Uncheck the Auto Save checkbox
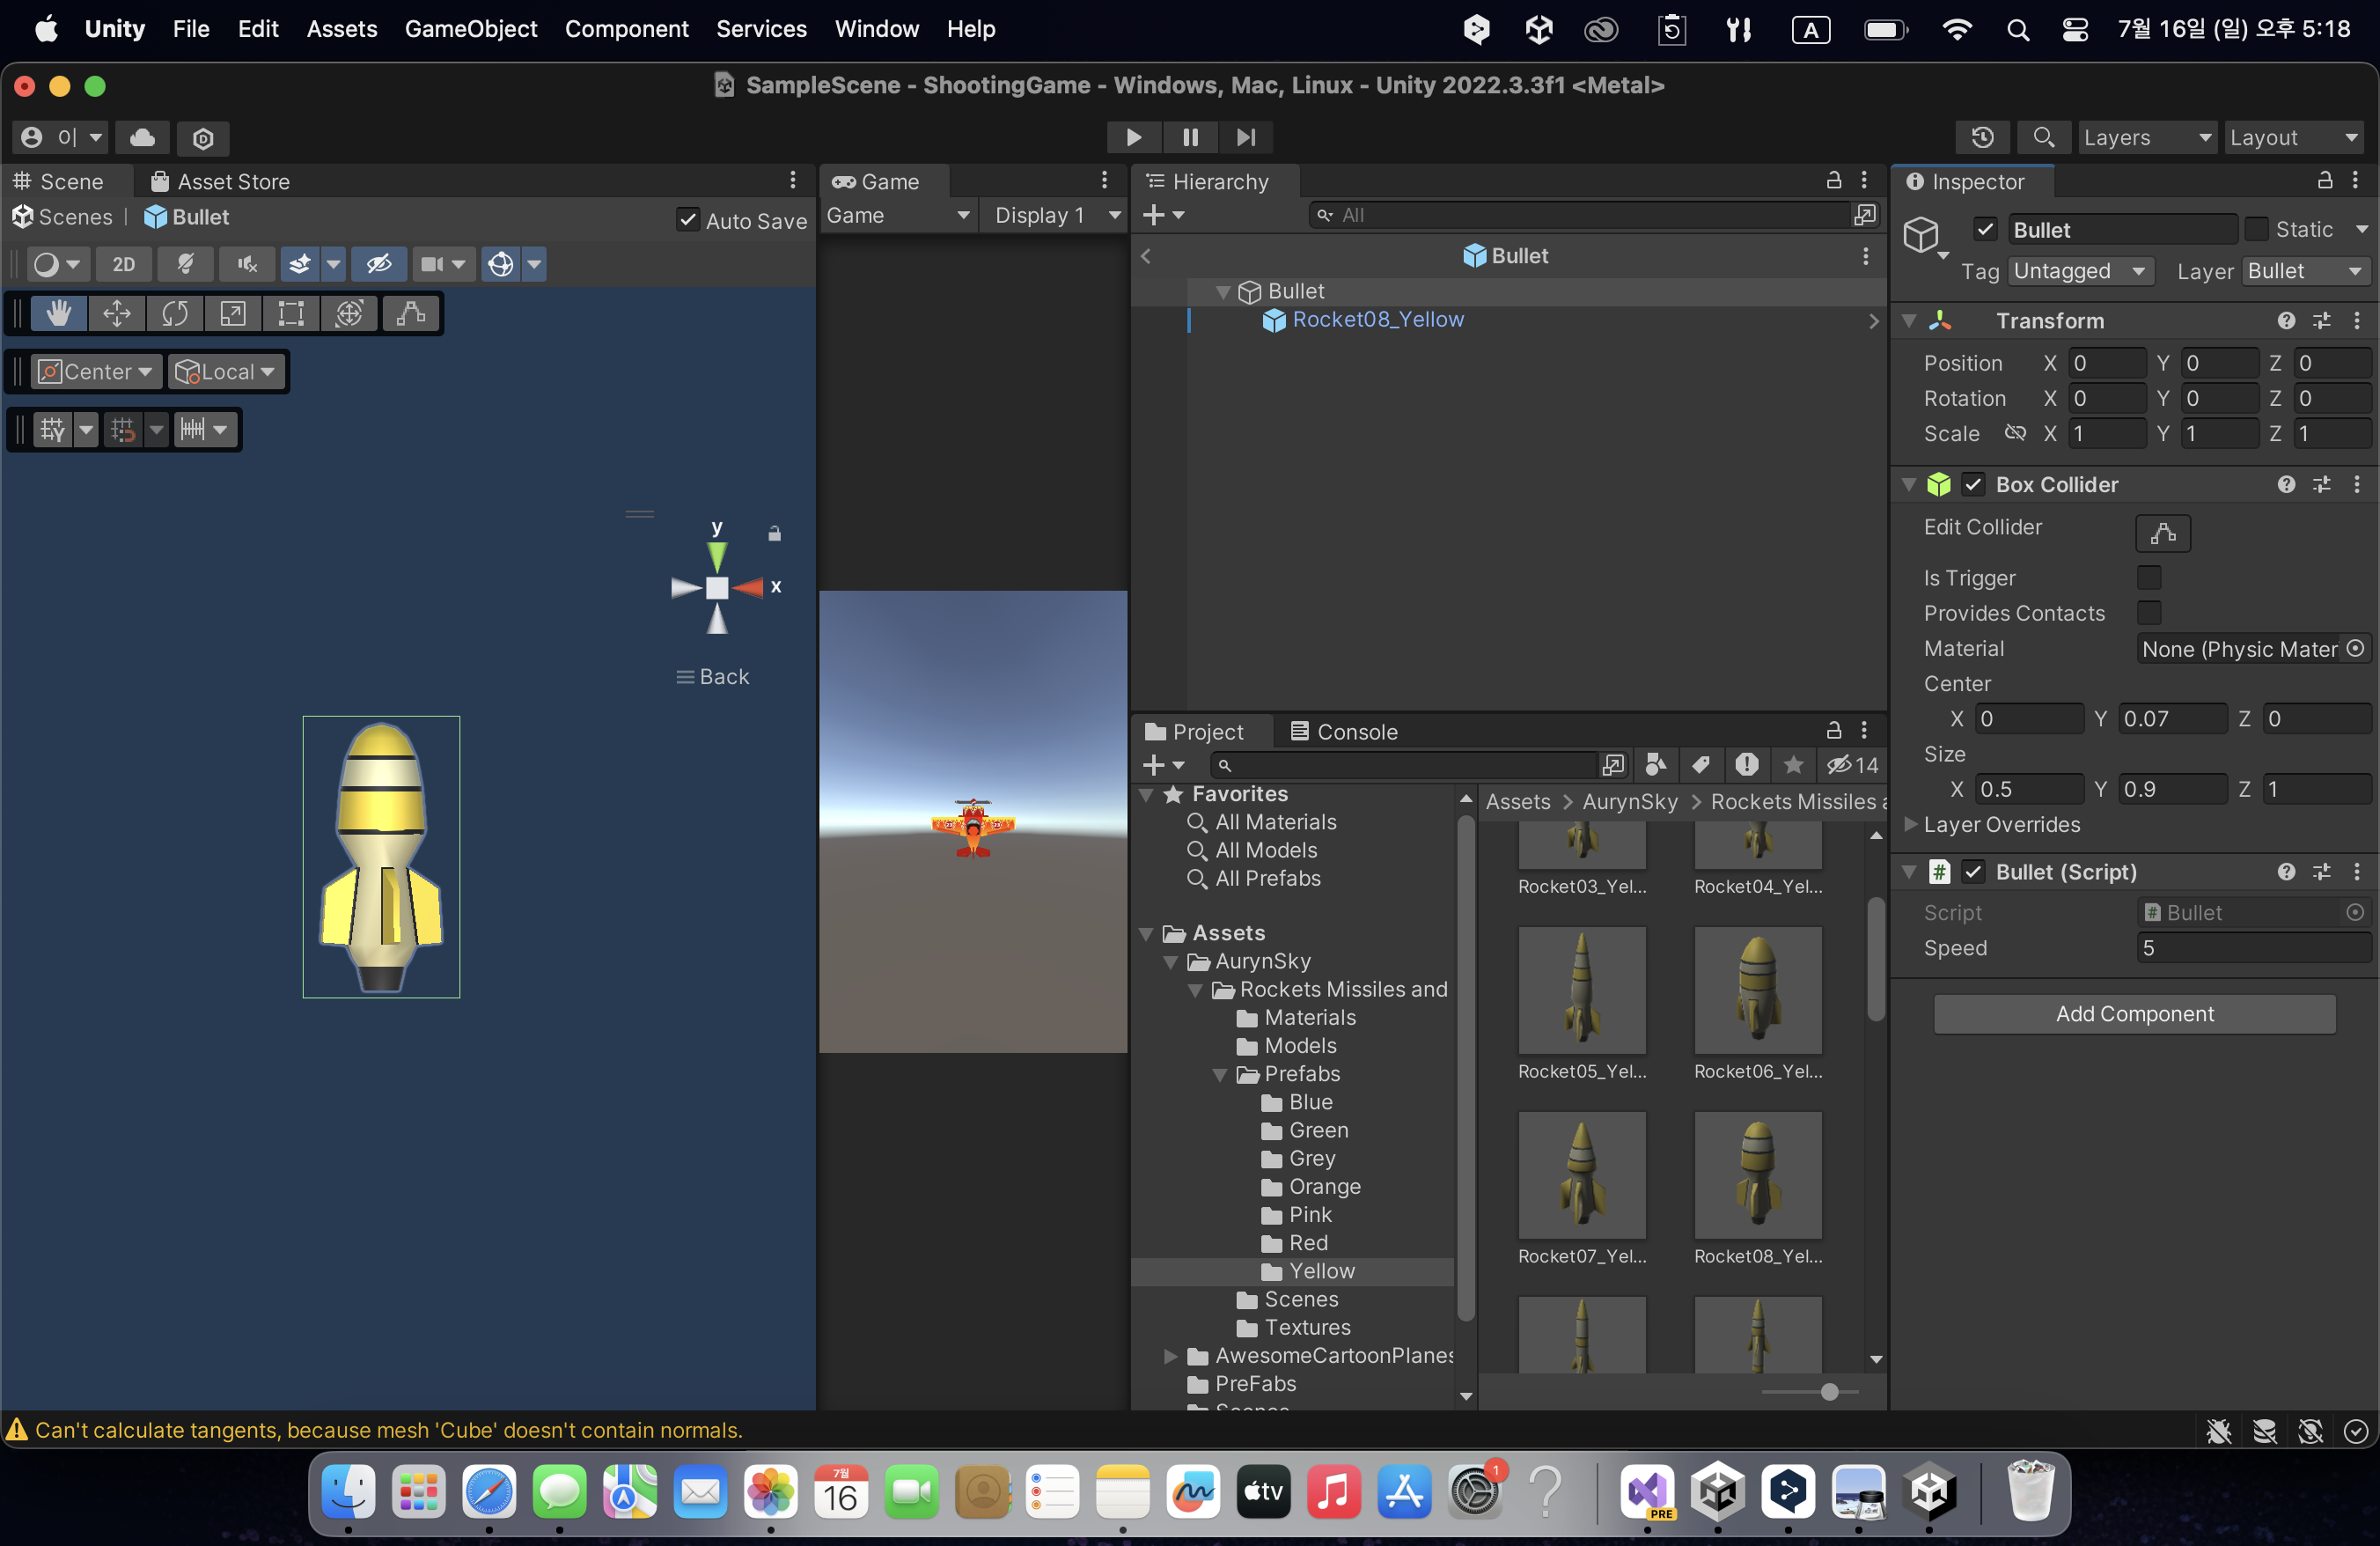Image resolution: width=2380 pixels, height=1546 pixels. [688, 220]
